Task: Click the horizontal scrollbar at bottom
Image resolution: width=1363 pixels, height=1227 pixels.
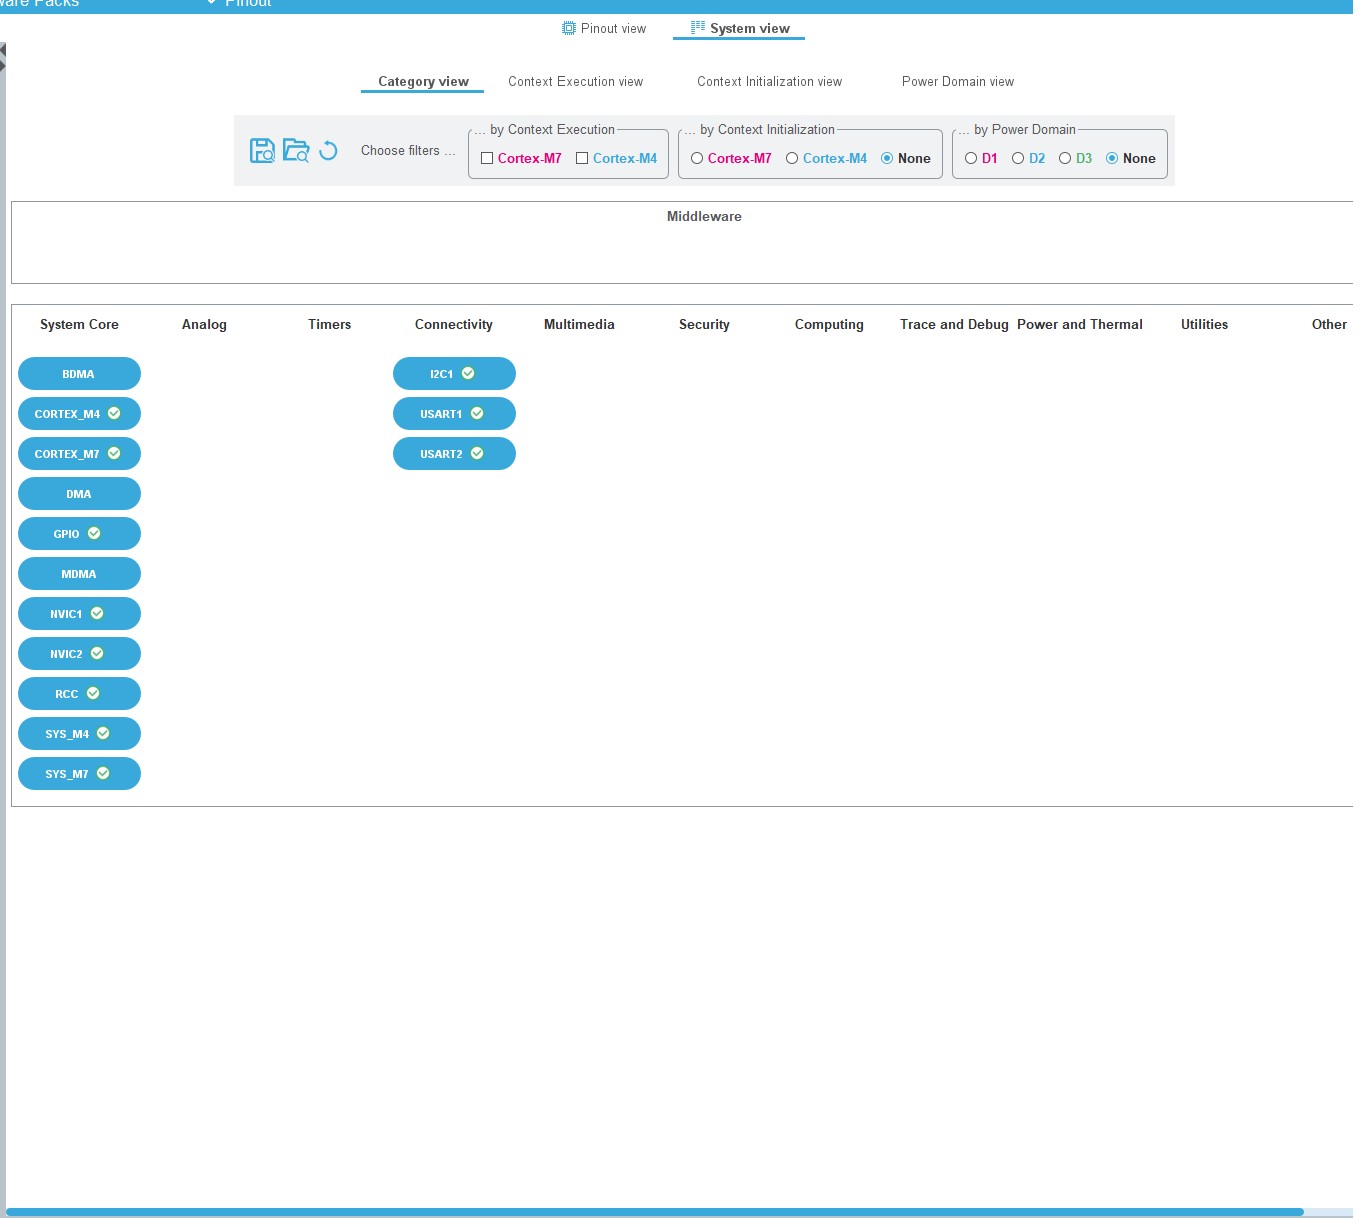Action: pos(655,1212)
